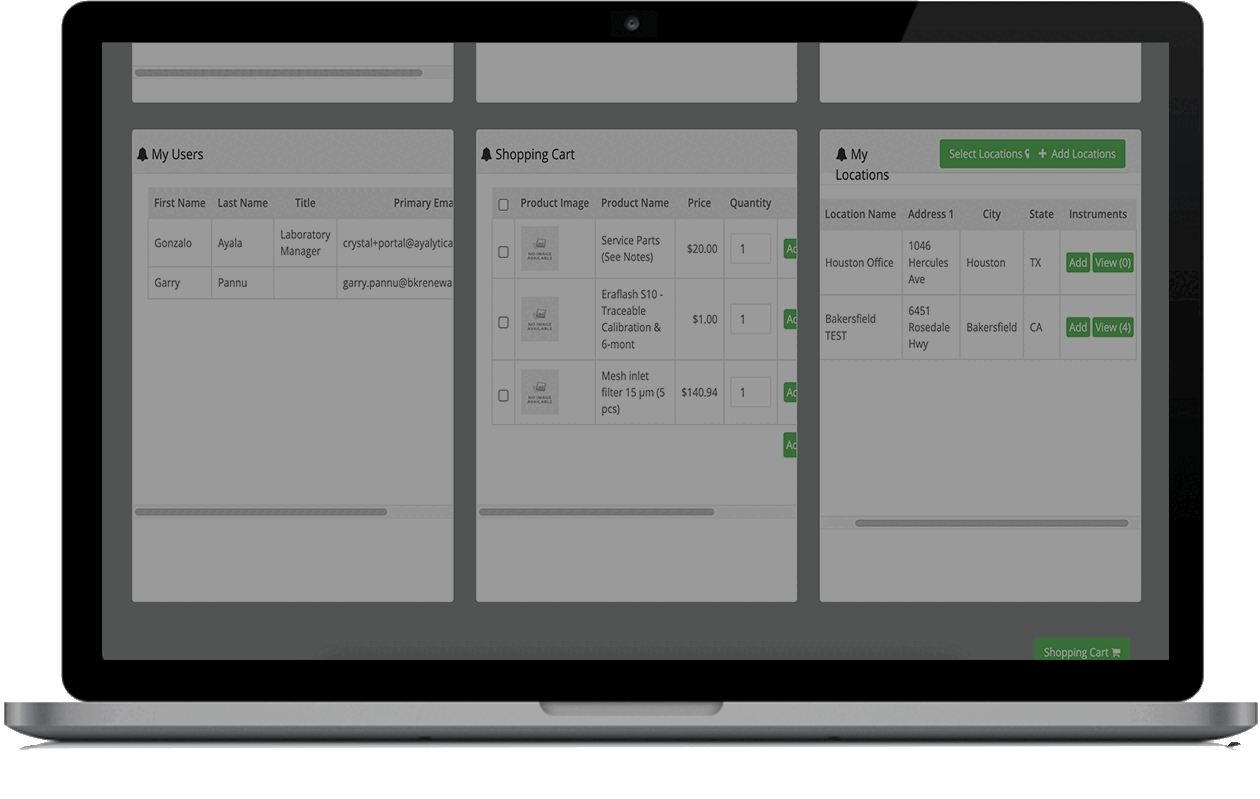This screenshot has height=799, width=1260.
Task: Click the bell icon beside My Users
Action: (142, 155)
